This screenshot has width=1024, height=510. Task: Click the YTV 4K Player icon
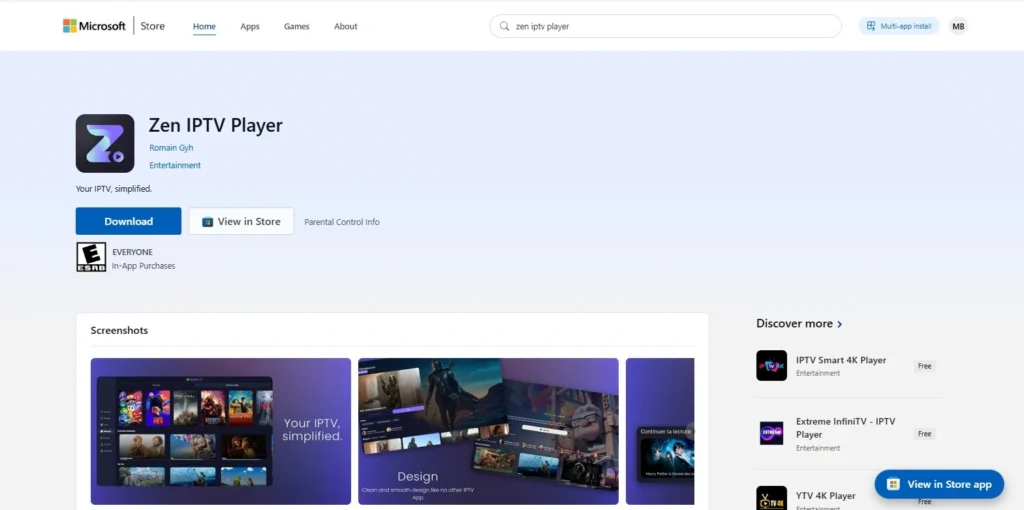pos(771,498)
